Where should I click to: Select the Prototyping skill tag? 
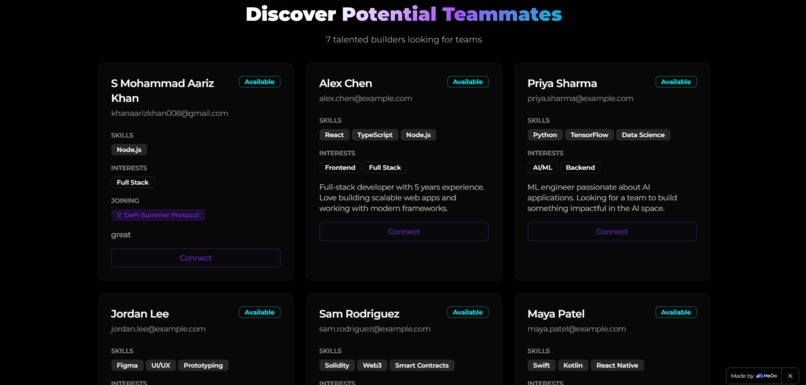[203, 365]
